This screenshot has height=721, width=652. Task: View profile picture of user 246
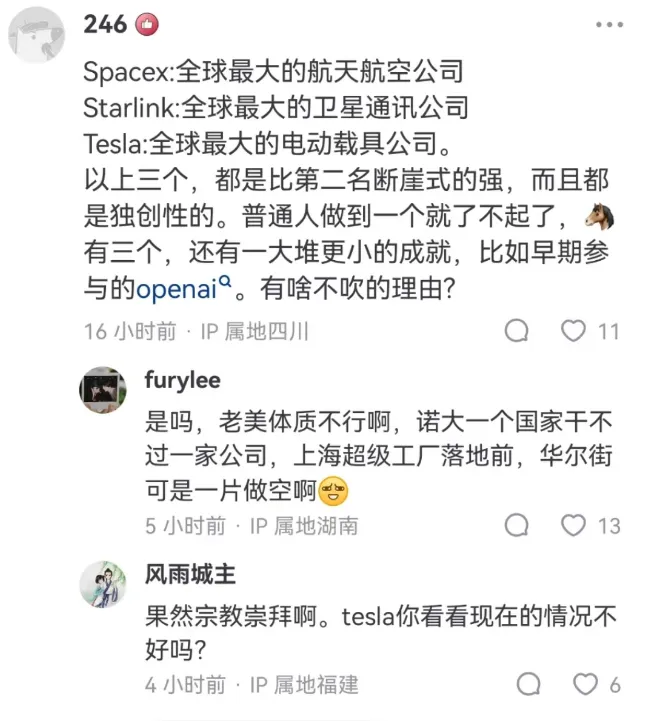pyautogui.click(x=37, y=35)
